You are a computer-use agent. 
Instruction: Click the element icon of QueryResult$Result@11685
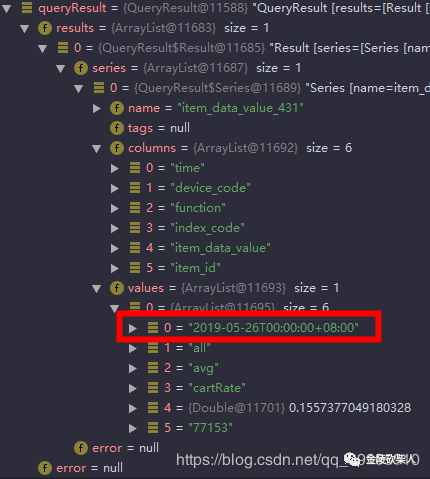click(x=63, y=48)
